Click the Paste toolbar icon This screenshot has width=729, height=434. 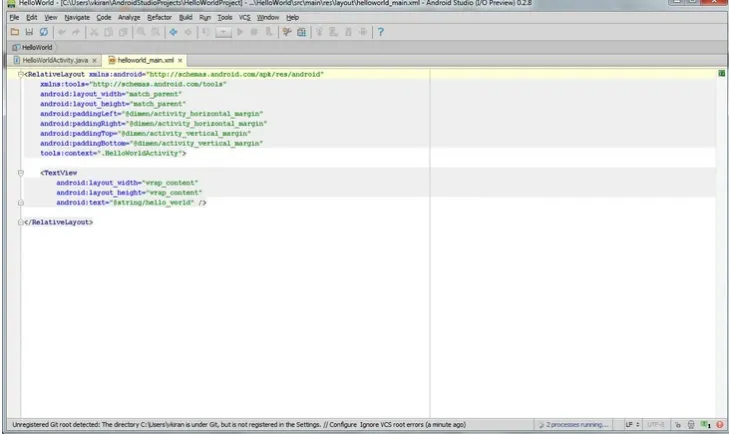point(123,32)
